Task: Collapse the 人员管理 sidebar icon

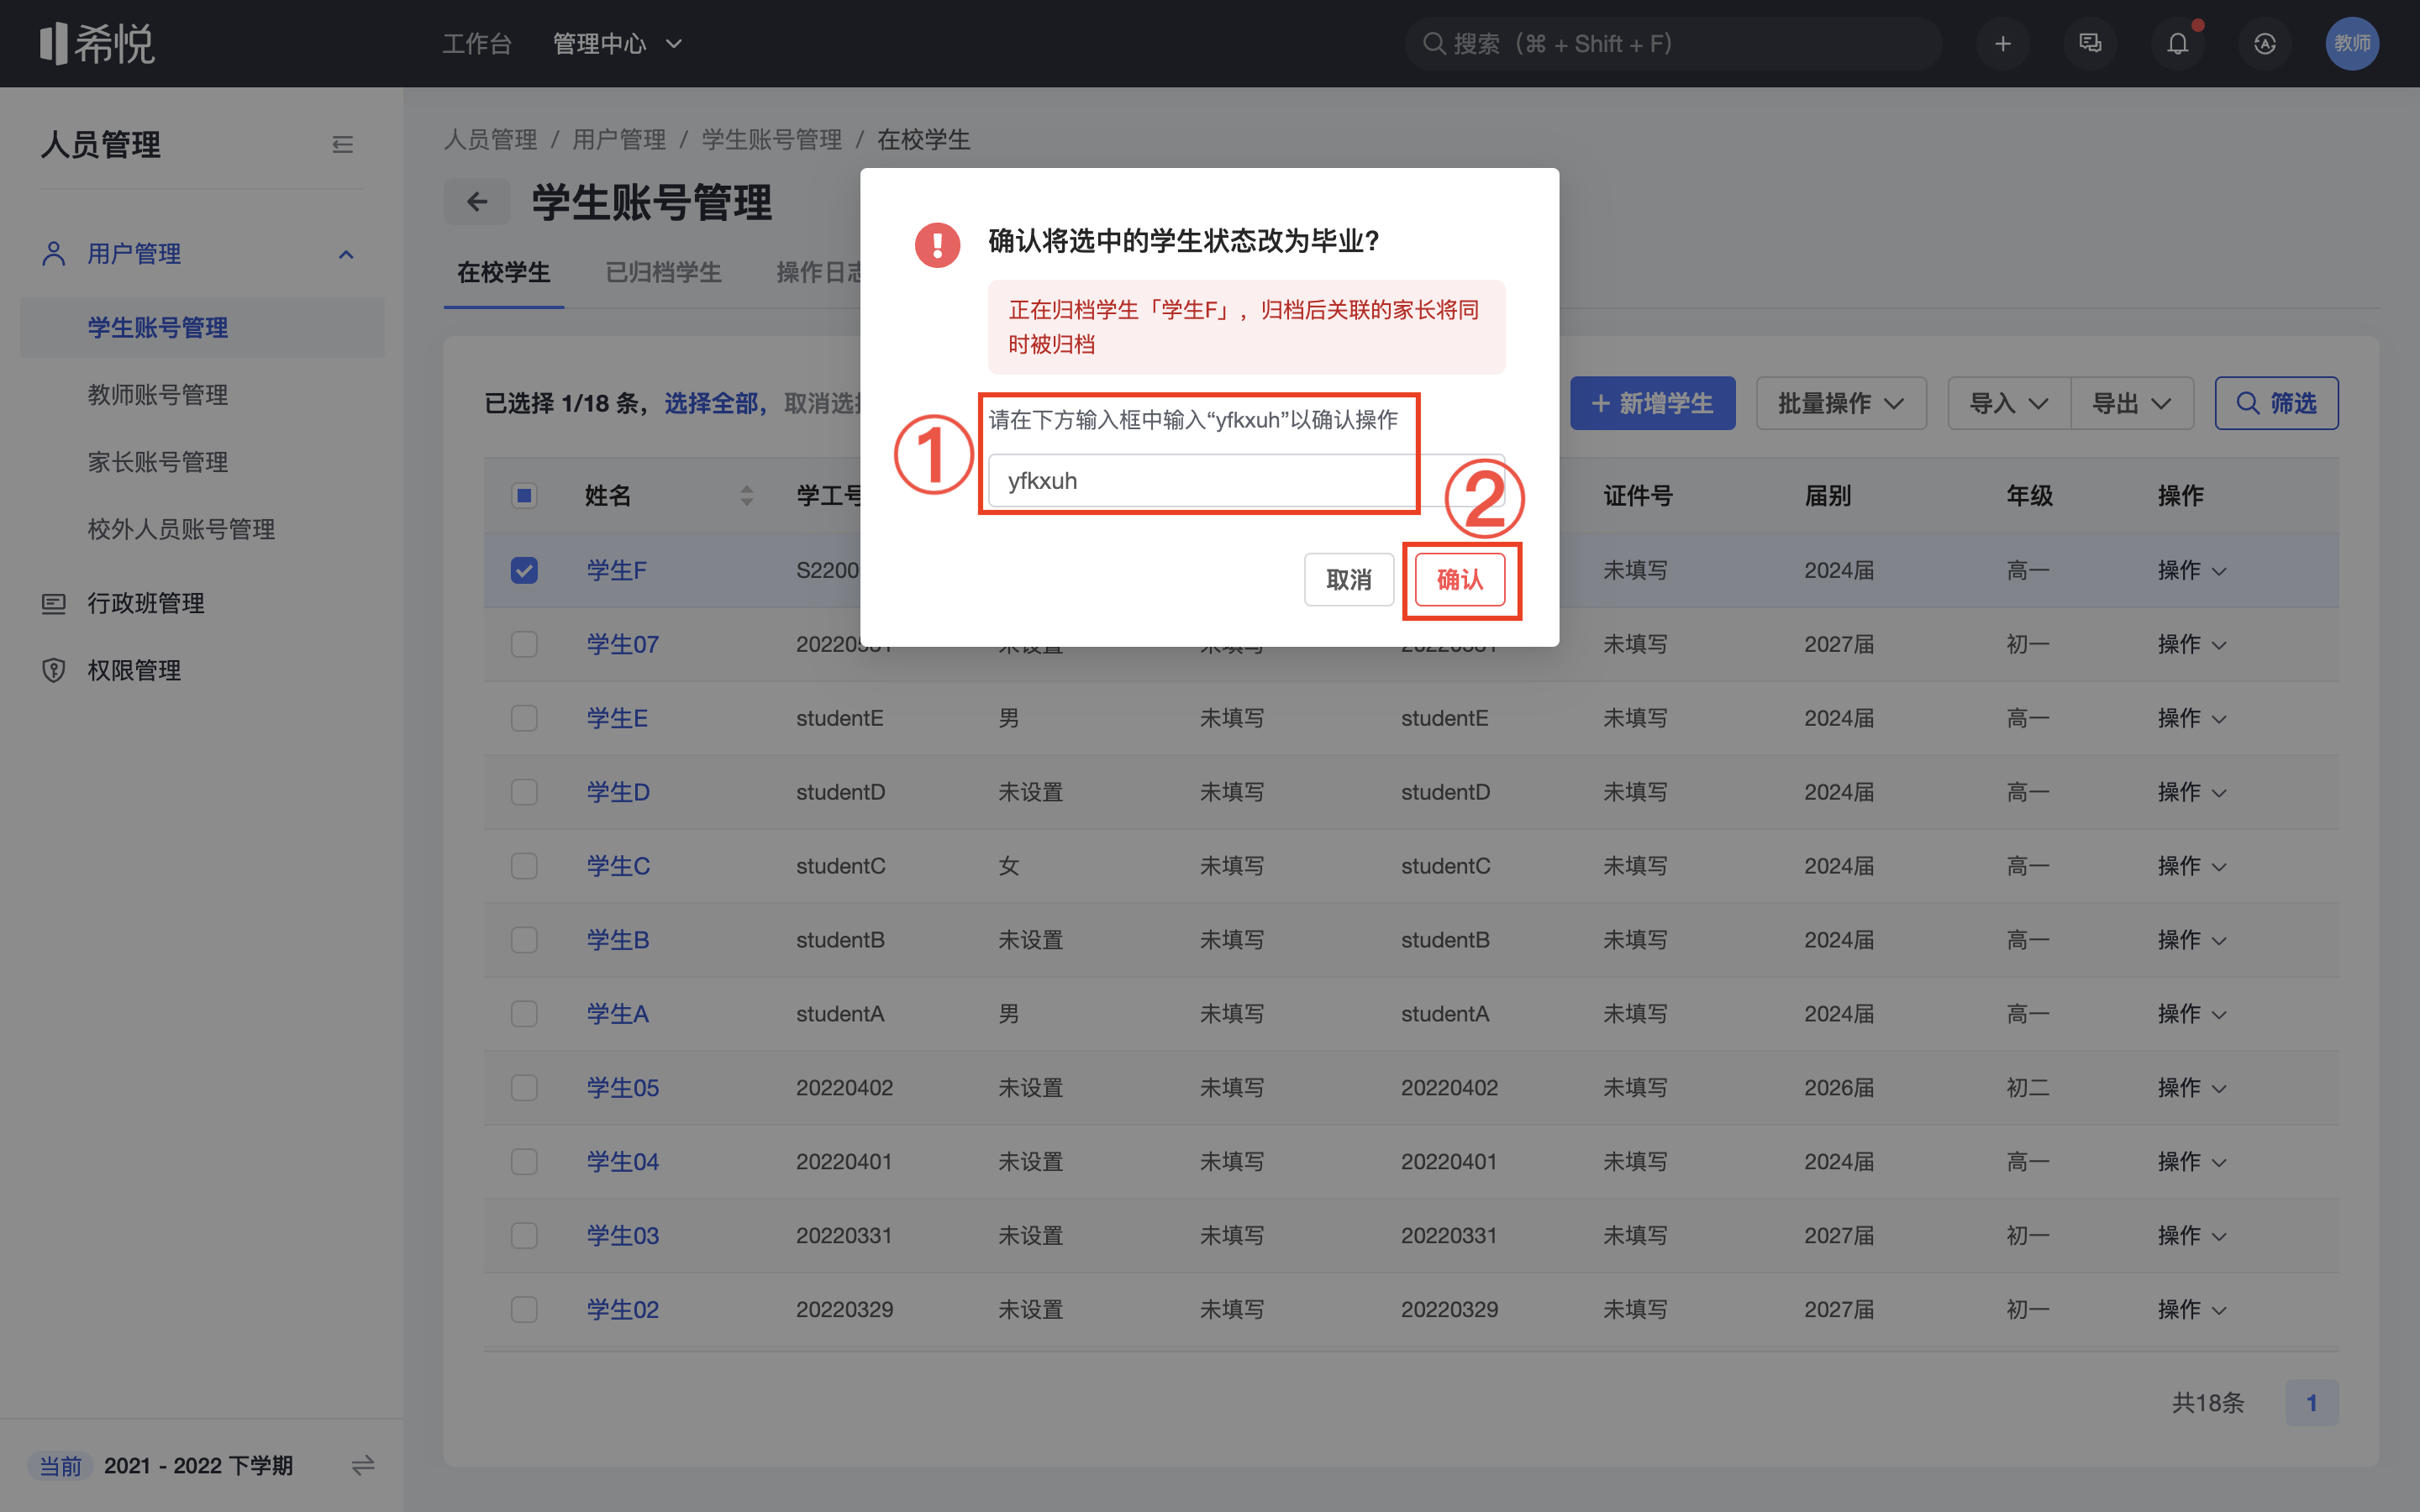Action: 343,145
